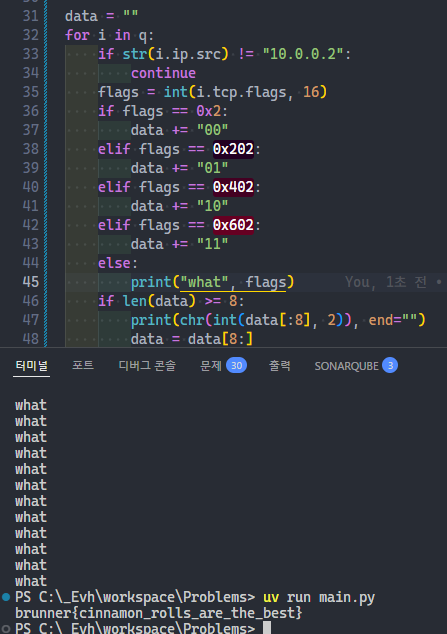Click the "uv run main.py" command text

[x=319, y=597]
